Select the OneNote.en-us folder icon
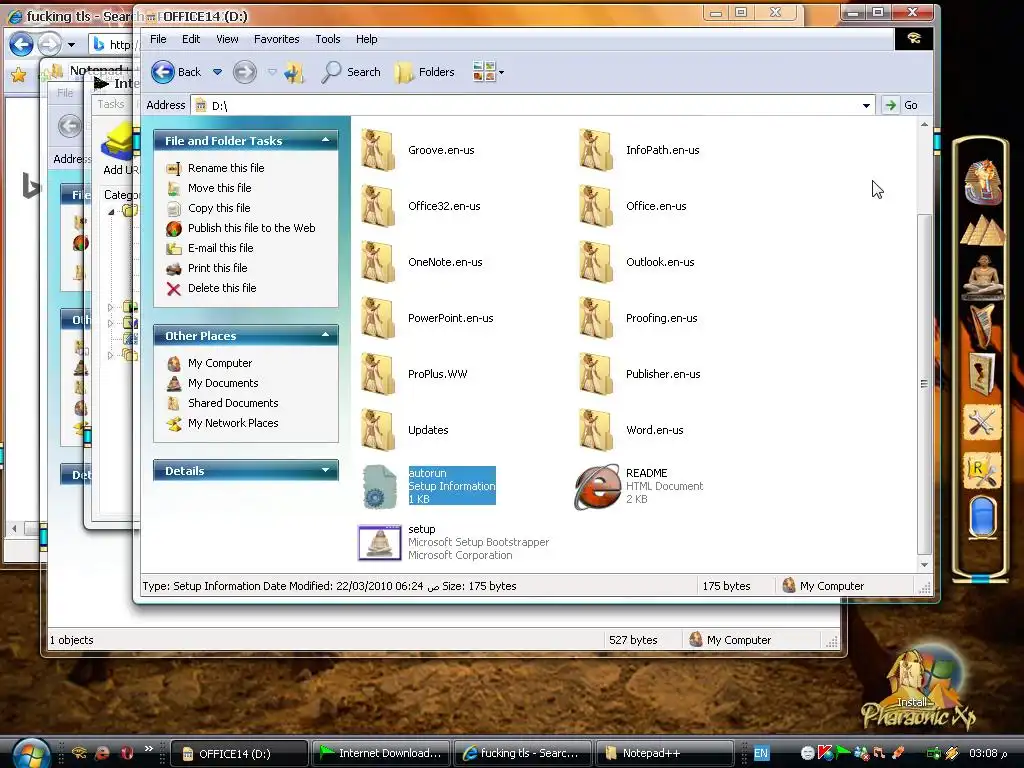 click(x=379, y=262)
